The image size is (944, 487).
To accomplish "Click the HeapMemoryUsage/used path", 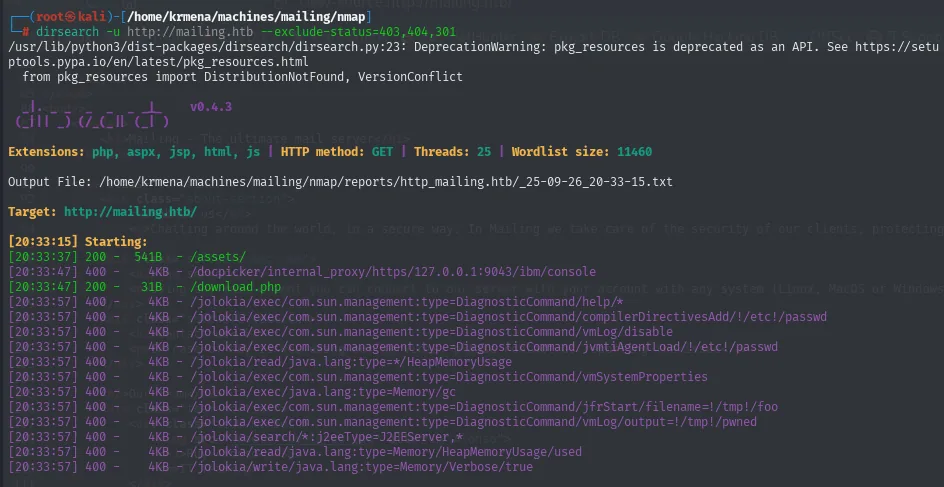I will [386, 451].
